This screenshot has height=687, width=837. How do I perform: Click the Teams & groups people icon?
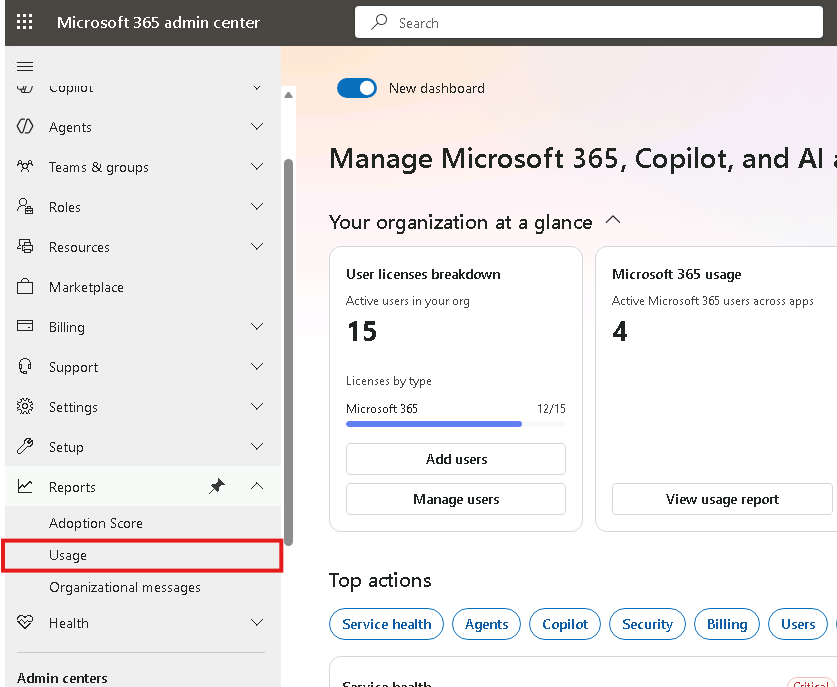coord(25,167)
